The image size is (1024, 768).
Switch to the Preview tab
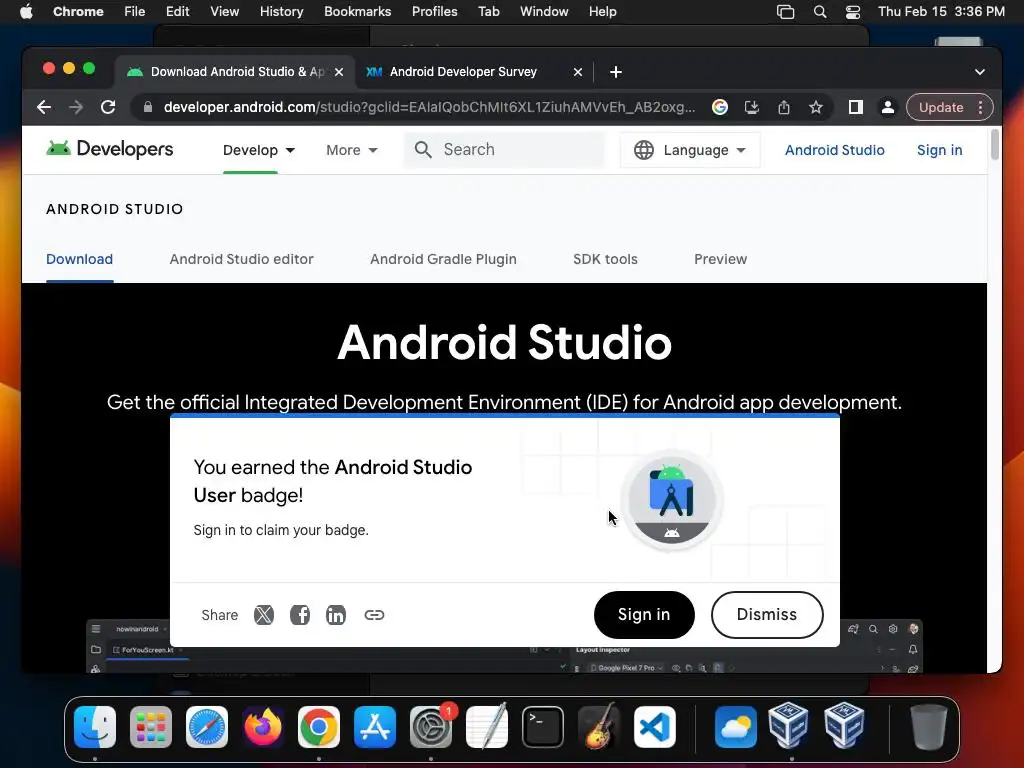point(720,259)
